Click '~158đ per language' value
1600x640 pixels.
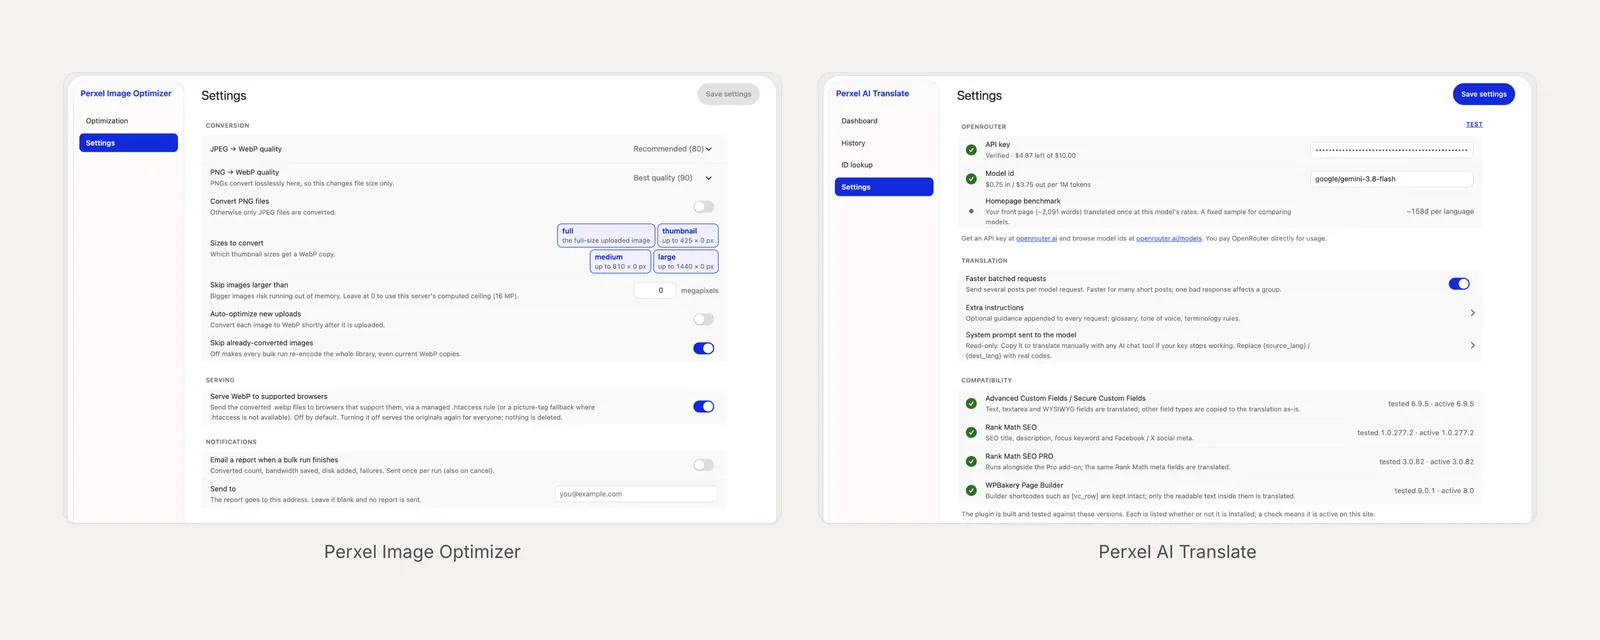click(x=1440, y=211)
